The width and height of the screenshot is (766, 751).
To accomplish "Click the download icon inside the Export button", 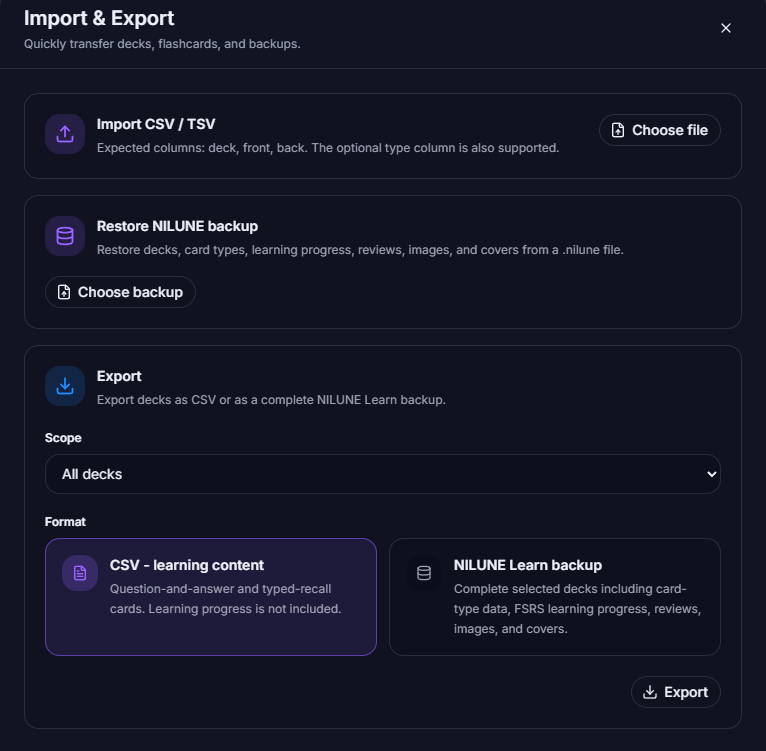I will (x=650, y=692).
